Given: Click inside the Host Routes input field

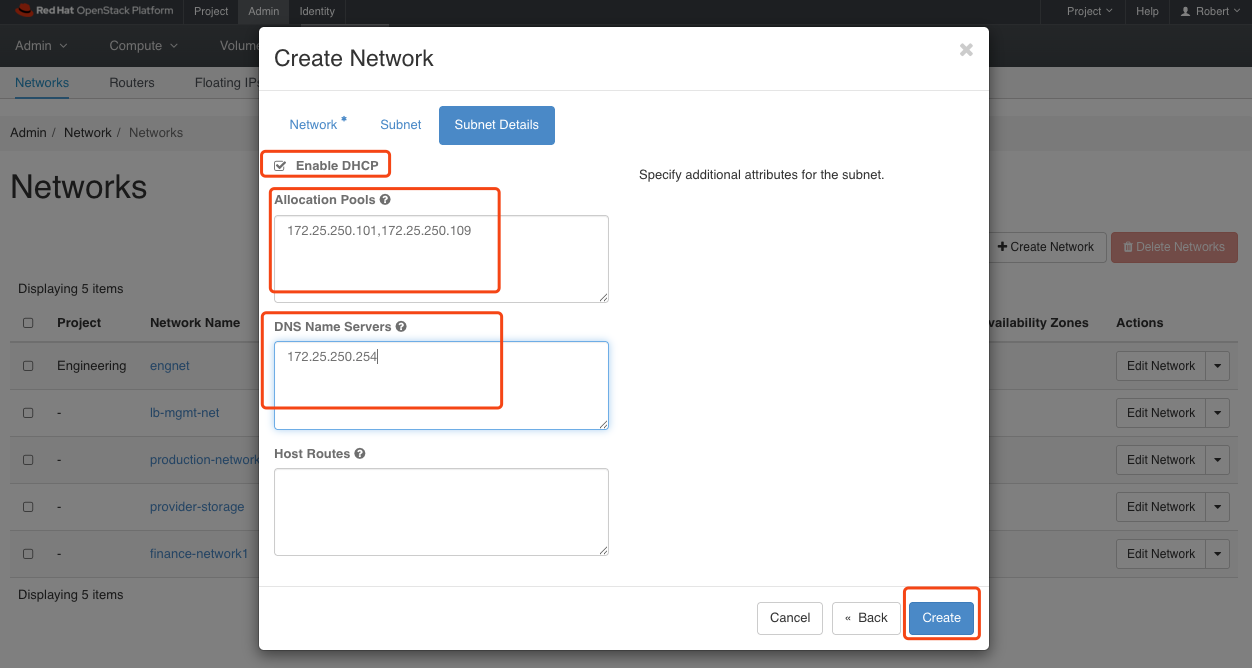Looking at the screenshot, I should tap(440, 511).
